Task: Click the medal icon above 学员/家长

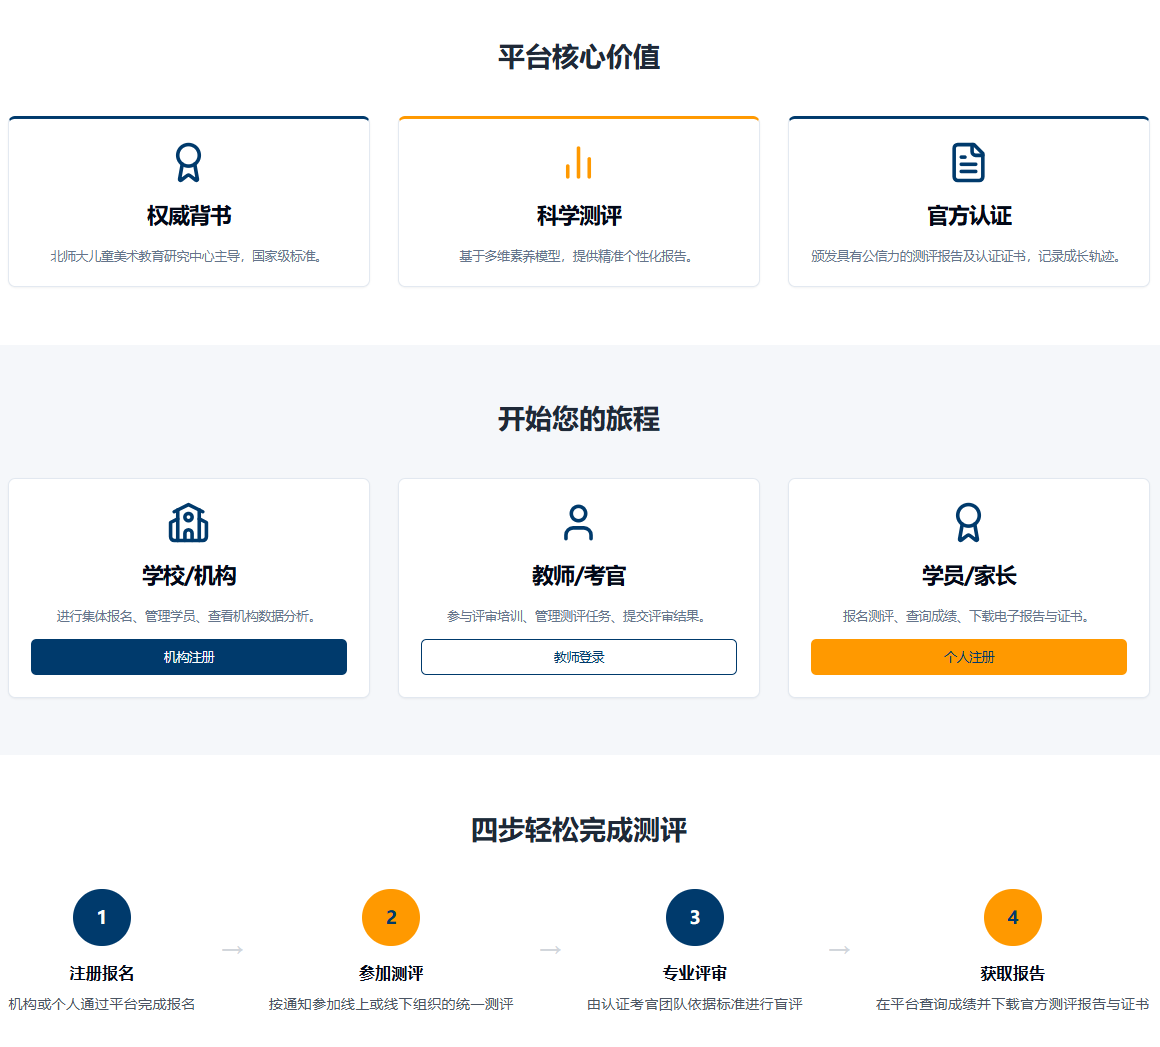Action: (x=968, y=522)
